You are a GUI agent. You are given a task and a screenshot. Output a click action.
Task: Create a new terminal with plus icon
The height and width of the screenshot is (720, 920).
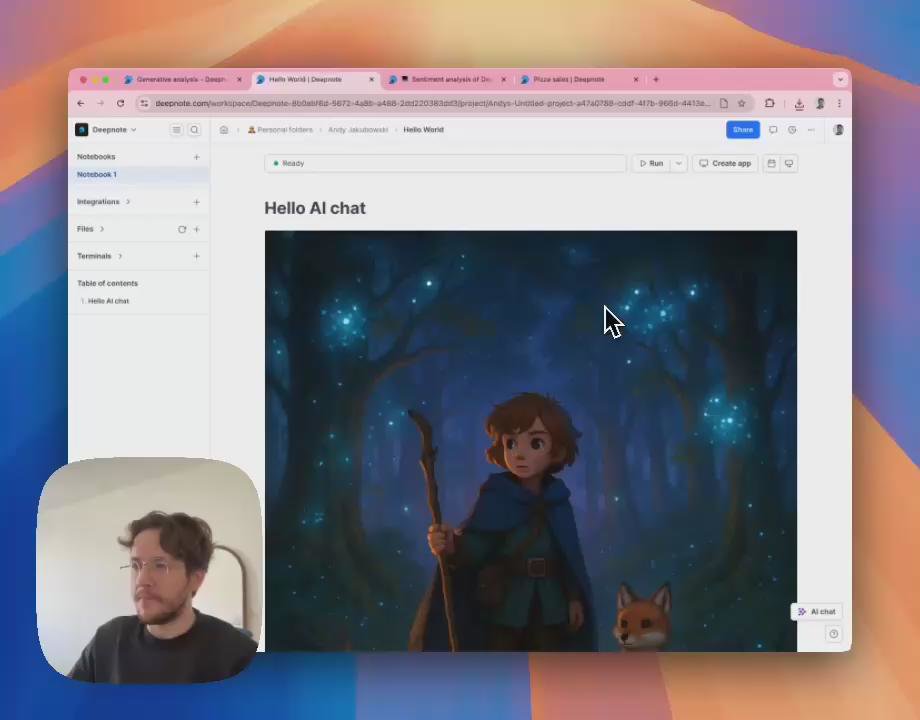(x=197, y=256)
